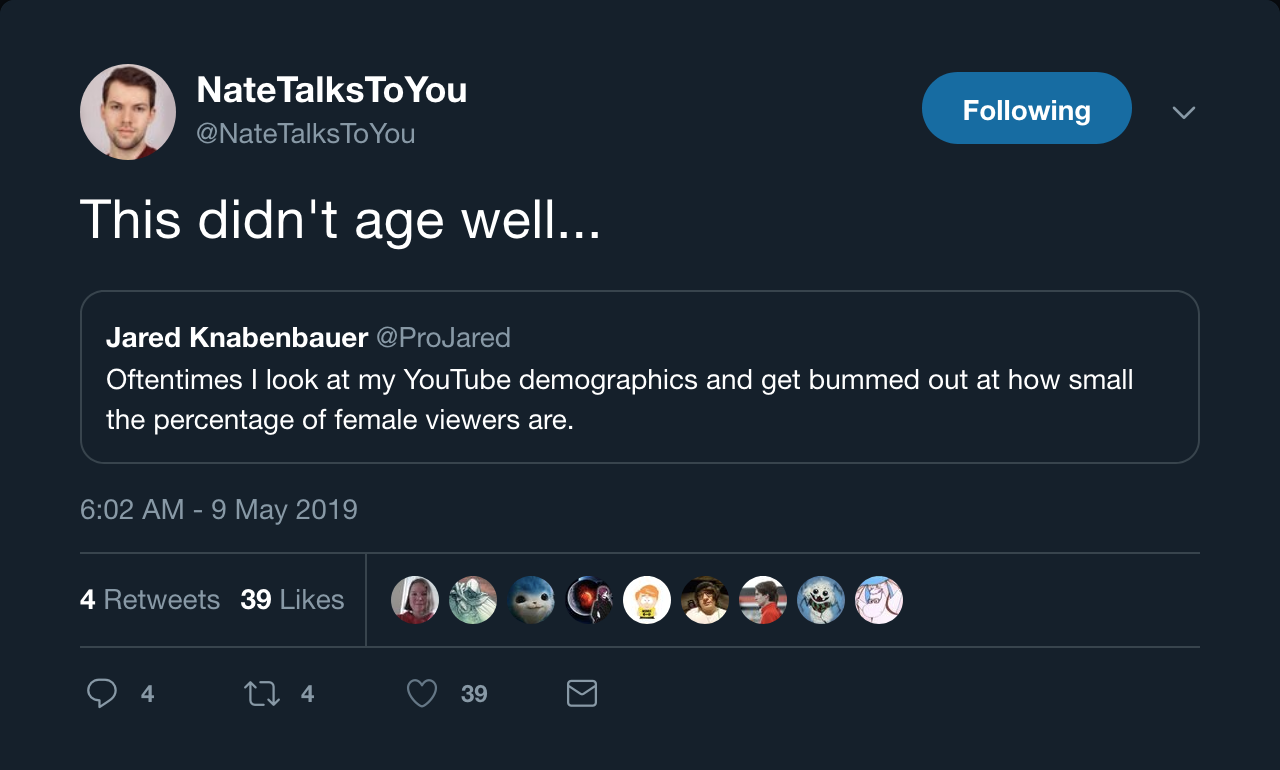Open the dropdown arrow beside Following
This screenshot has height=770, width=1280.
(x=1184, y=113)
